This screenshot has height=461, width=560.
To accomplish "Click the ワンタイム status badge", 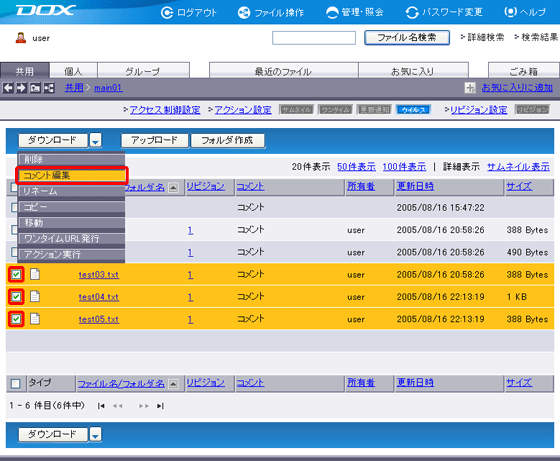I will click(x=336, y=110).
